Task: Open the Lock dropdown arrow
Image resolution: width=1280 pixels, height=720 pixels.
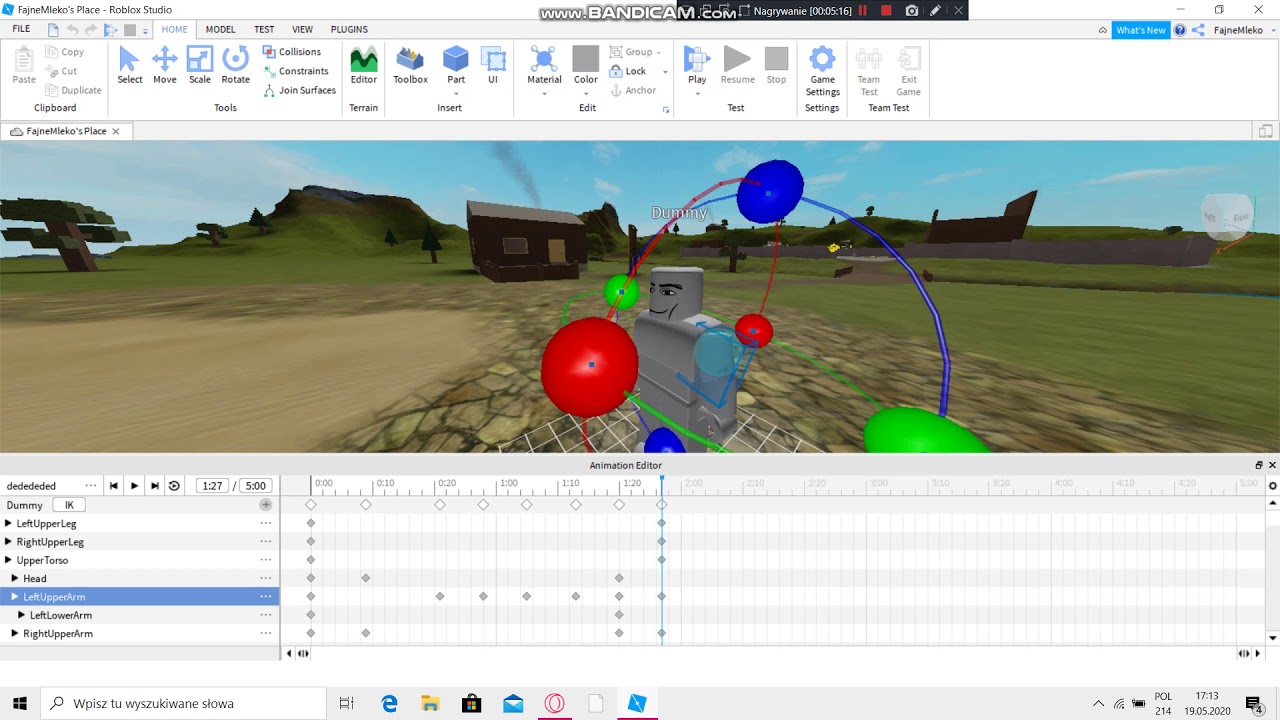Action: pyautogui.click(x=665, y=72)
